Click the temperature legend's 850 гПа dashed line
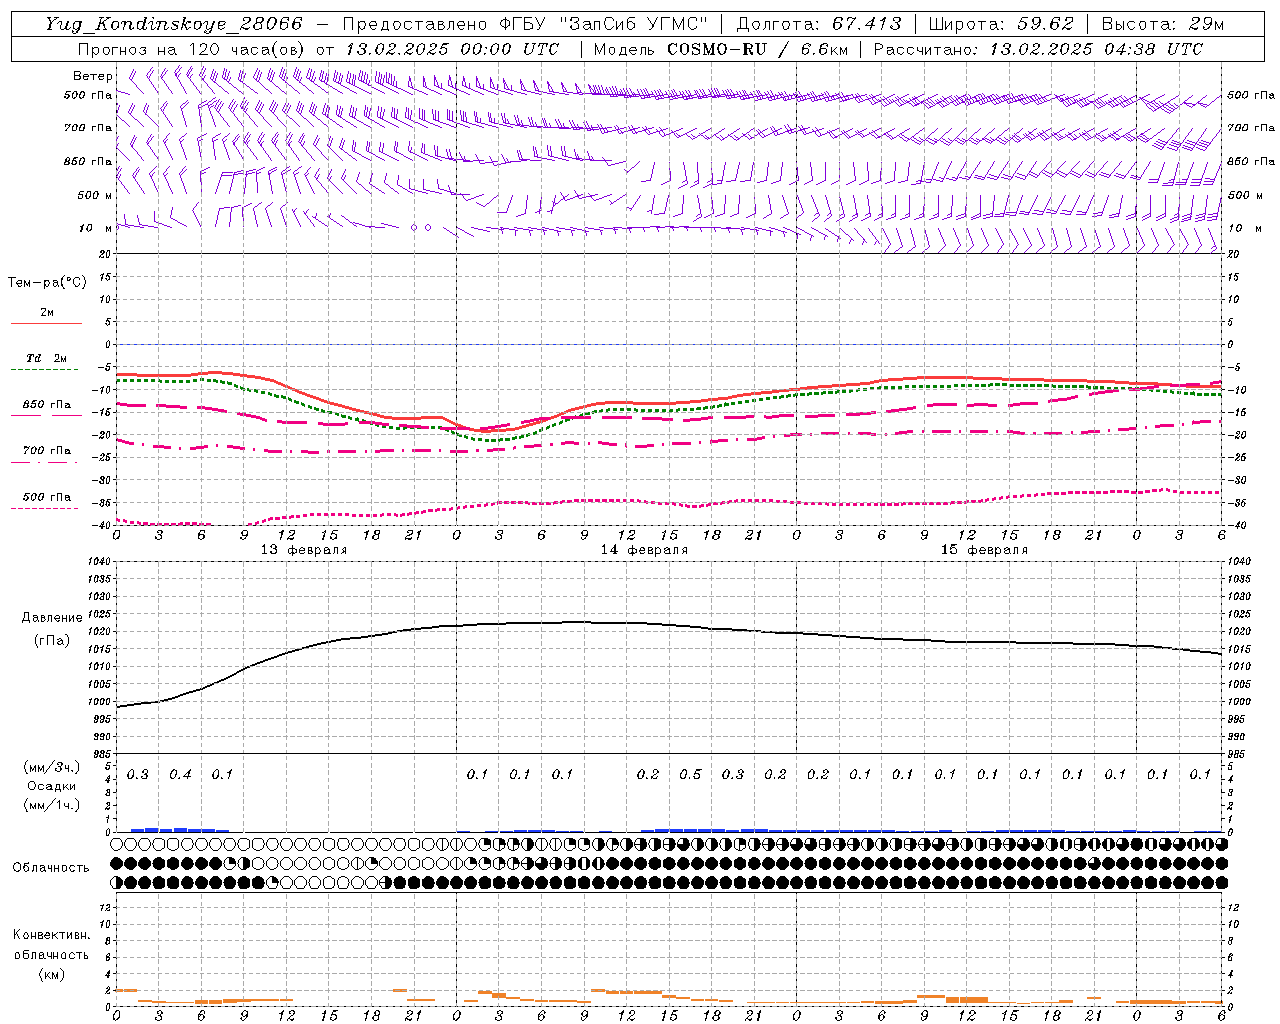This screenshot has width=1280, height=1024. click(46, 414)
